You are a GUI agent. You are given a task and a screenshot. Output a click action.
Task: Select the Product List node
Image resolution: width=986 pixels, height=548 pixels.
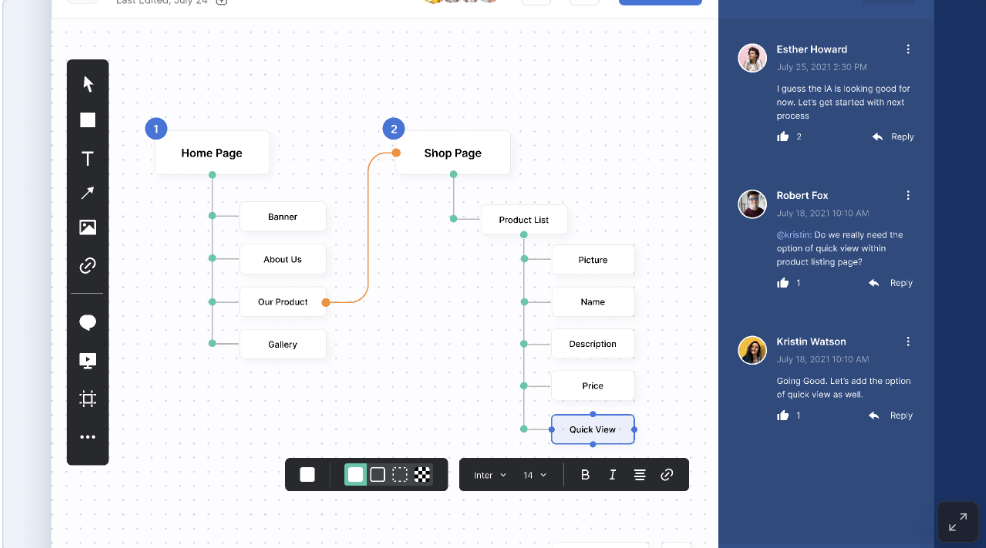(524, 220)
